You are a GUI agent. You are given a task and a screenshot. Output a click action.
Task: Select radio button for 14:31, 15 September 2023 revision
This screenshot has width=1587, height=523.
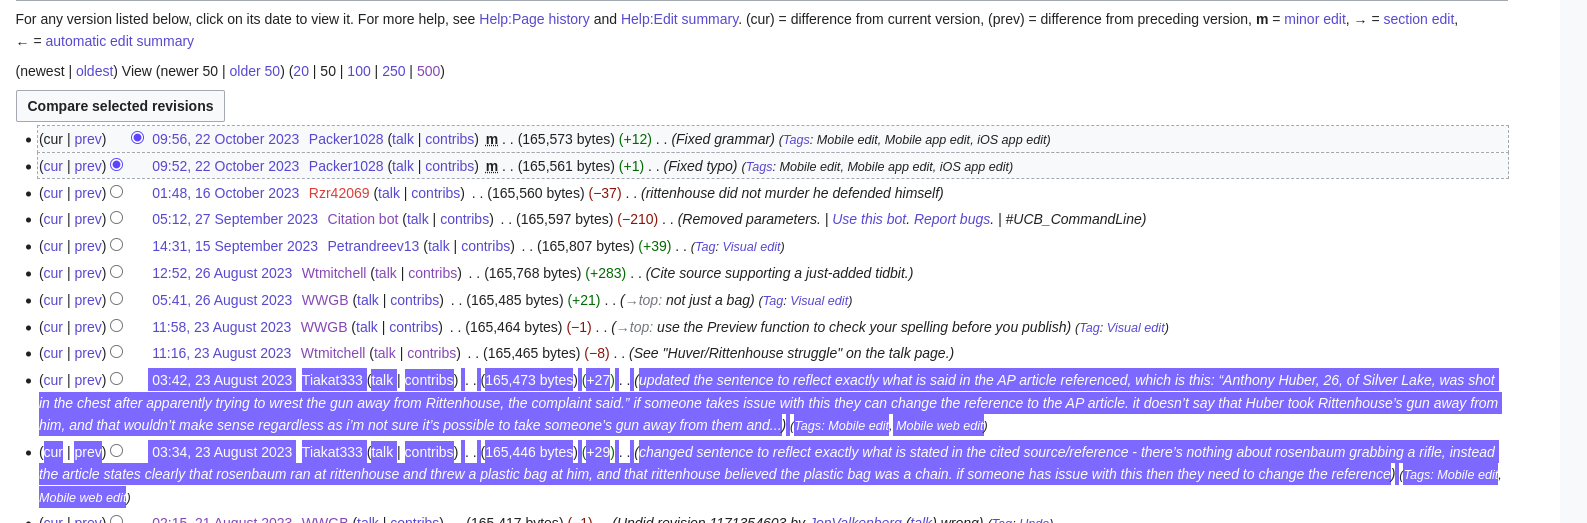click(x=117, y=245)
